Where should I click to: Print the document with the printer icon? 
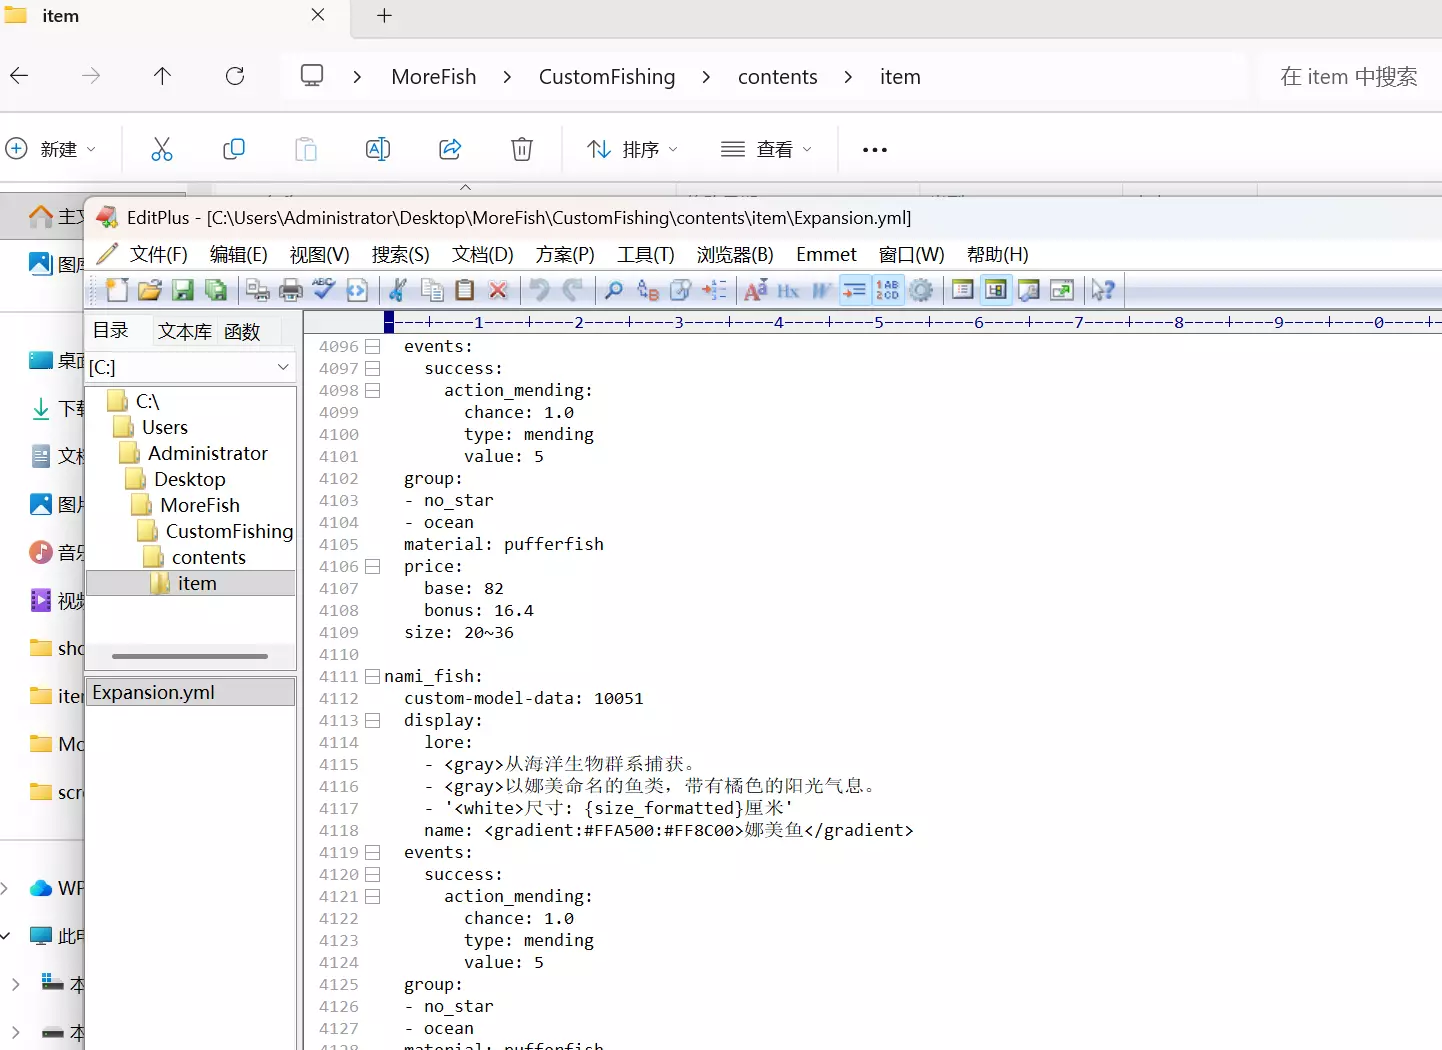[x=291, y=290]
